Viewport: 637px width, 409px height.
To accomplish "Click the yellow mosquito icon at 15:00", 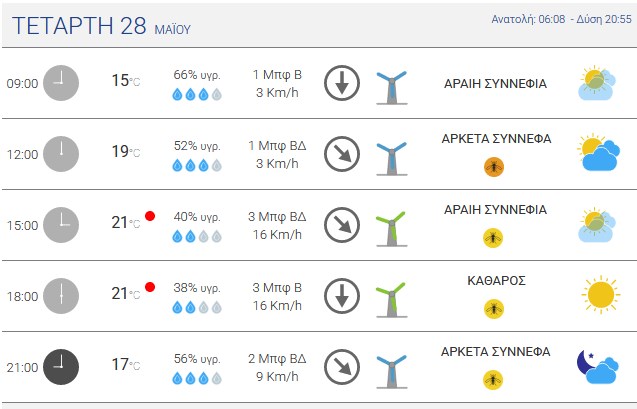I will pyautogui.click(x=493, y=238).
